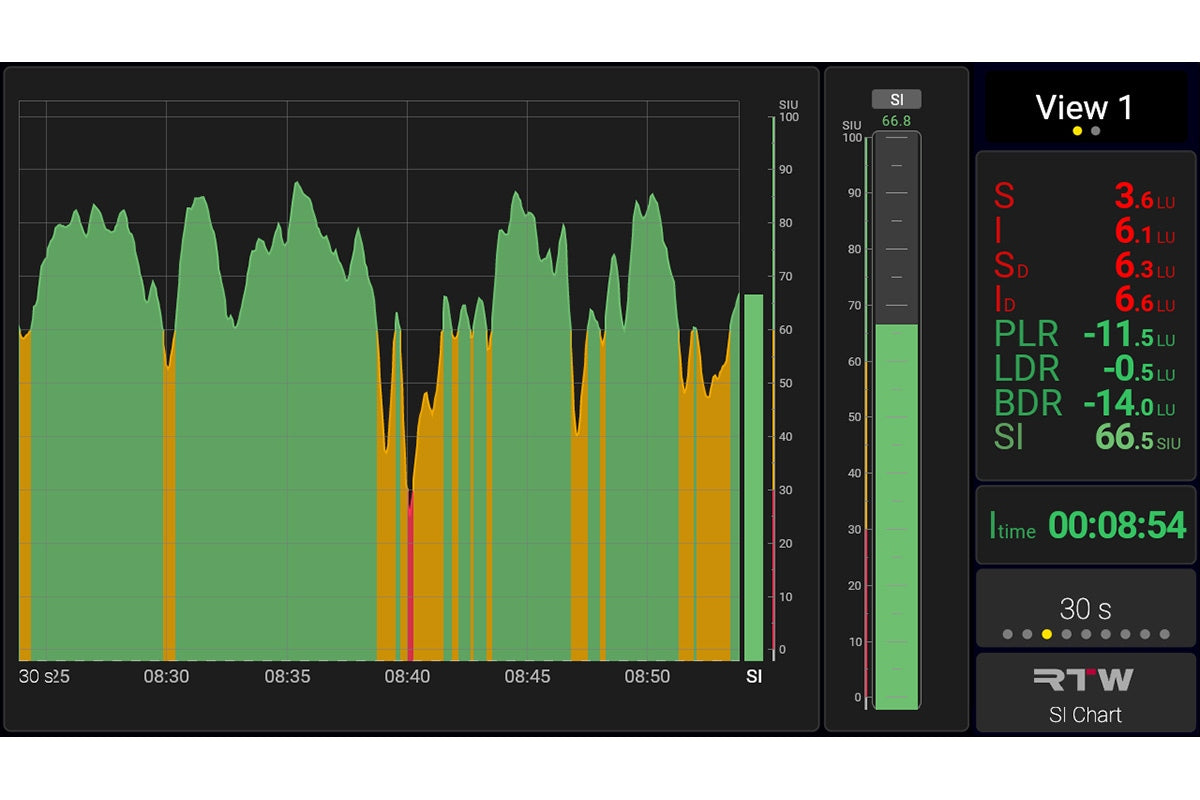Select the I 6.1 LU readout
Screen dimensions: 1200x800
tap(1085, 232)
